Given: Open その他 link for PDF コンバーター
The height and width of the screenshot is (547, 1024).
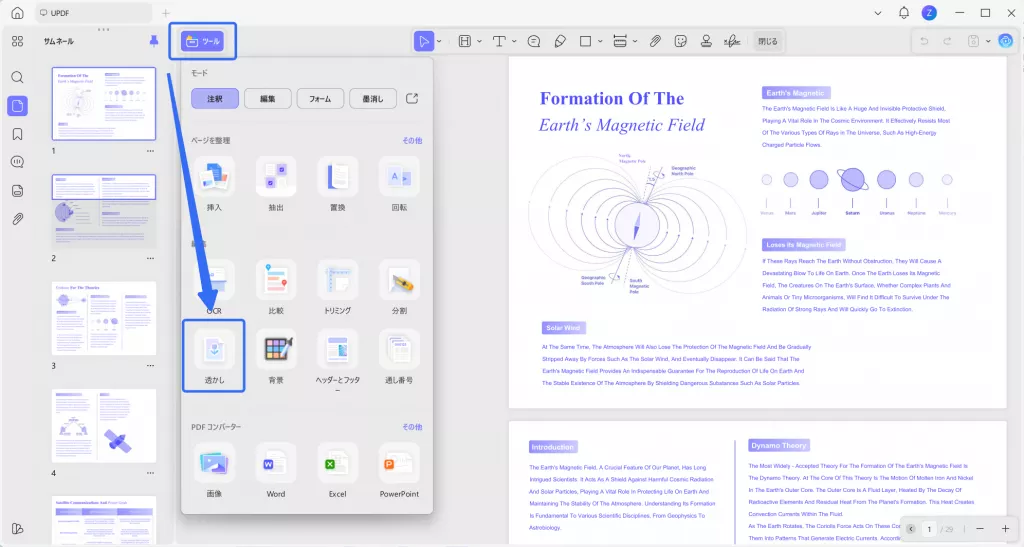Looking at the screenshot, I should point(412,427).
